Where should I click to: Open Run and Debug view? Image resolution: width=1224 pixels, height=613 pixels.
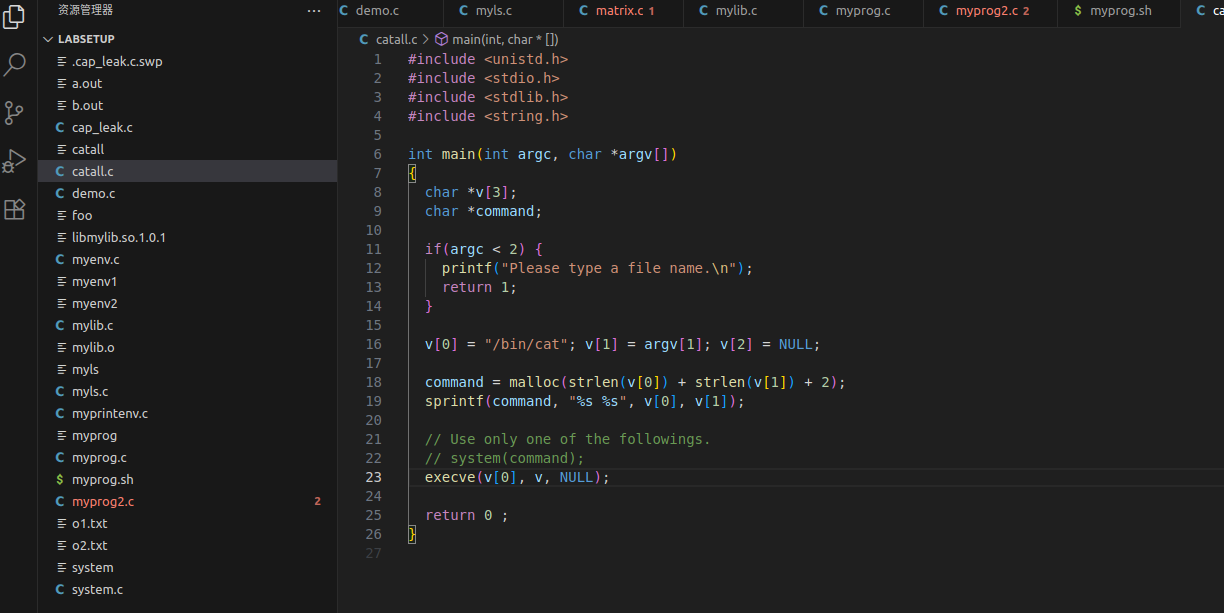tap(15, 161)
